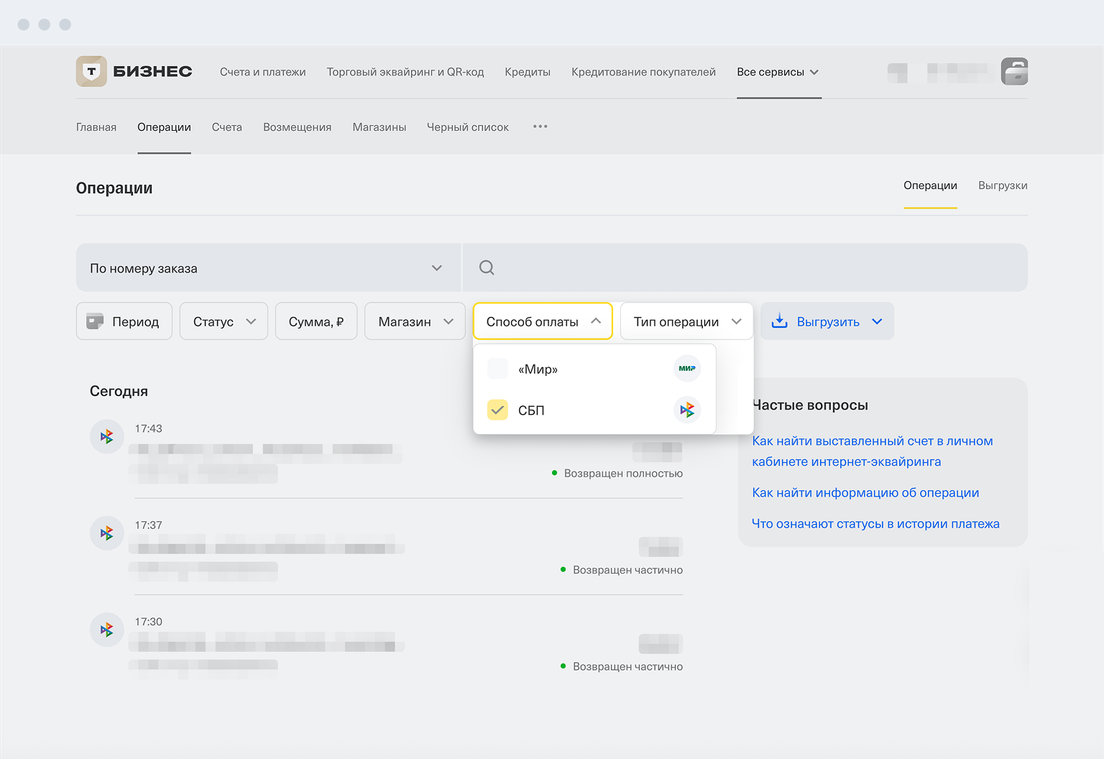Open the Тип операции dropdown
The image size is (1104, 759).
click(686, 322)
